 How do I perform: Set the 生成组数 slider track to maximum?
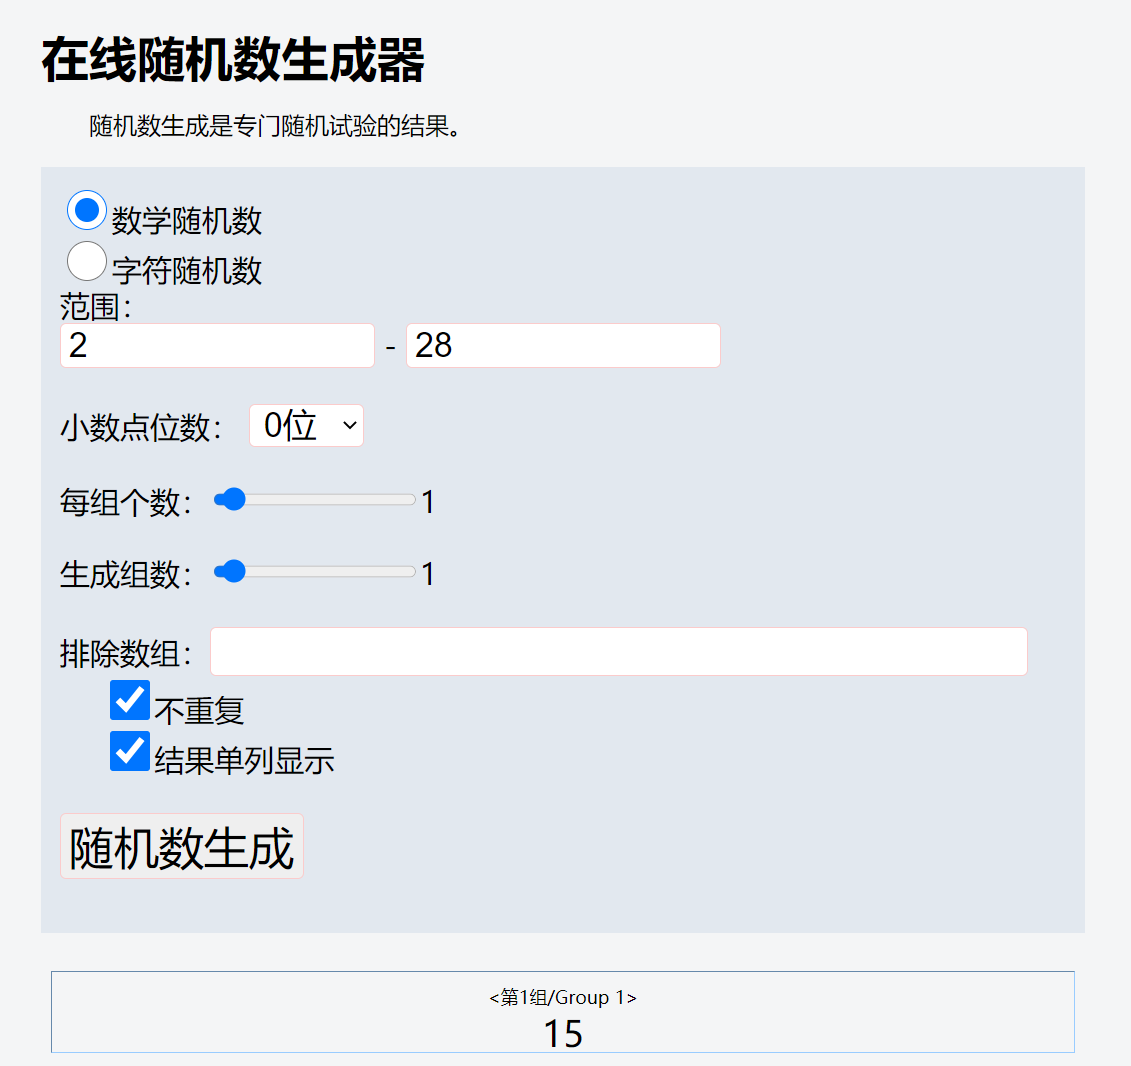coord(410,572)
